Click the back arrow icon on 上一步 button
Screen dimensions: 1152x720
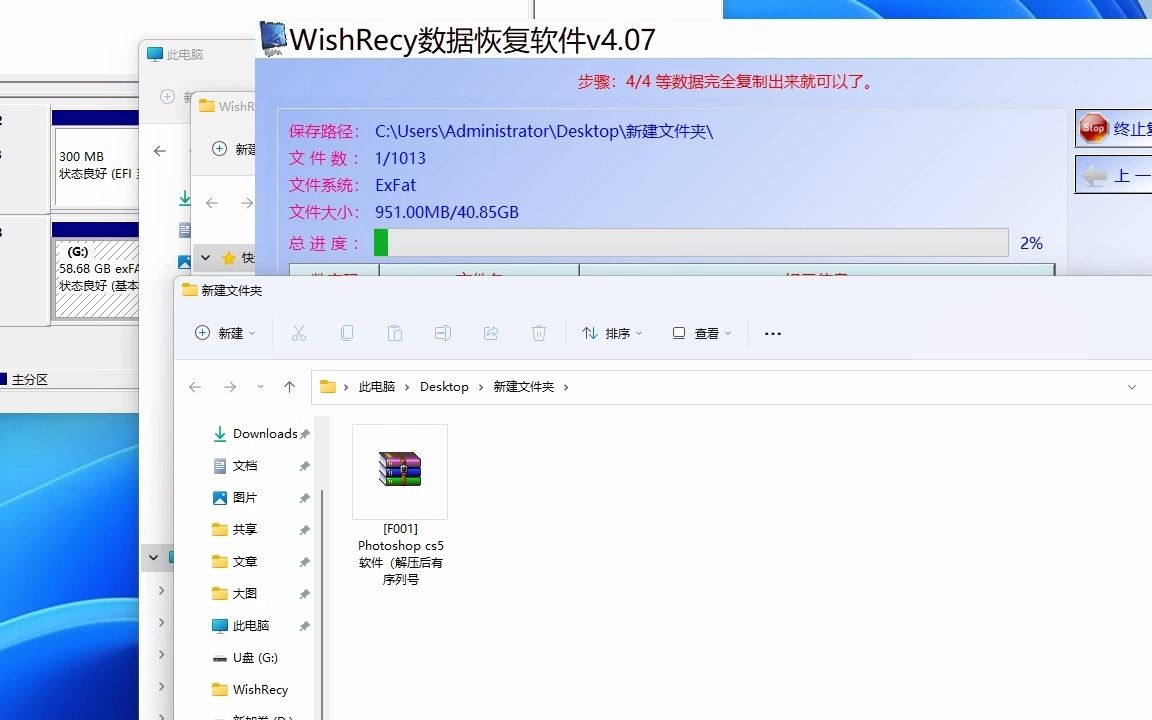coord(1093,175)
